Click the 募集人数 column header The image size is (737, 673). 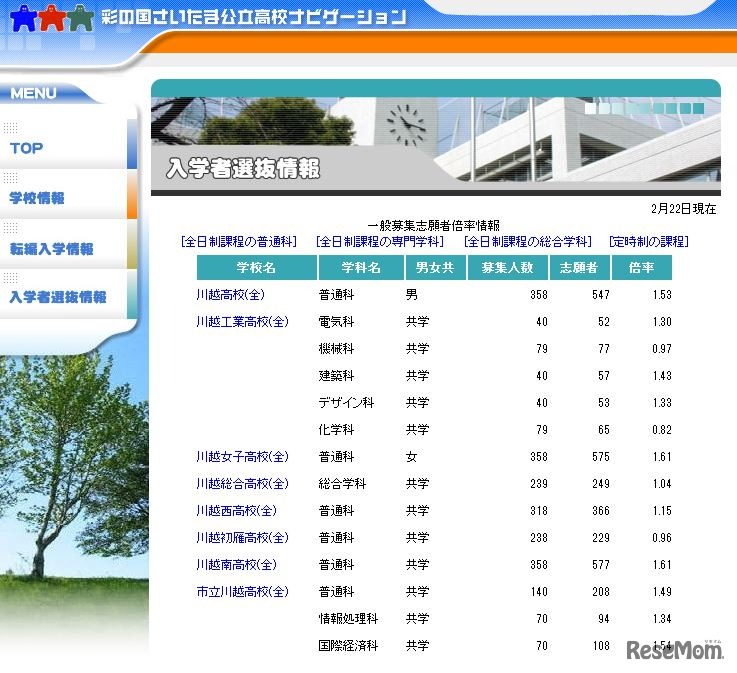click(x=508, y=267)
